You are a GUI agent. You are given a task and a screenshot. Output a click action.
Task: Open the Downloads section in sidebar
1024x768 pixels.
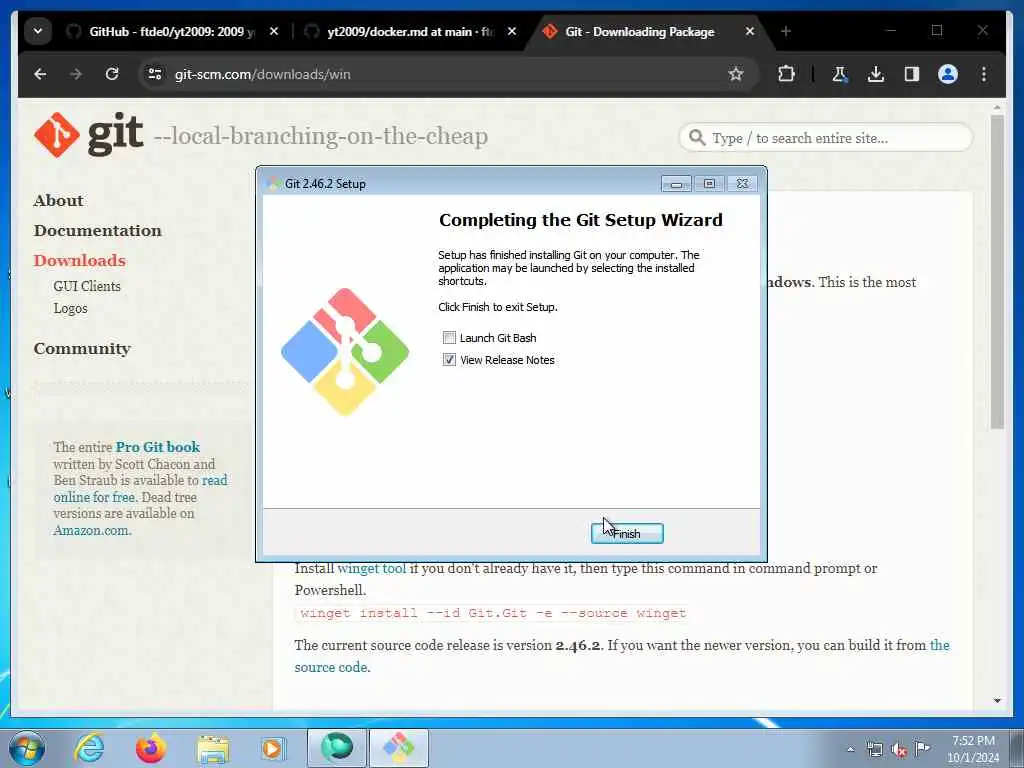coord(80,260)
